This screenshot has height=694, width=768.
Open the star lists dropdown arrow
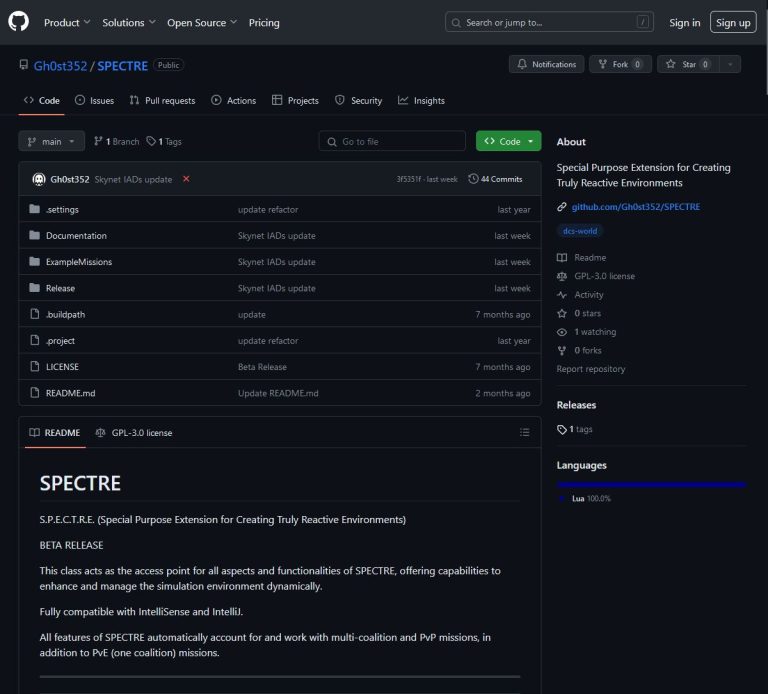coord(730,64)
